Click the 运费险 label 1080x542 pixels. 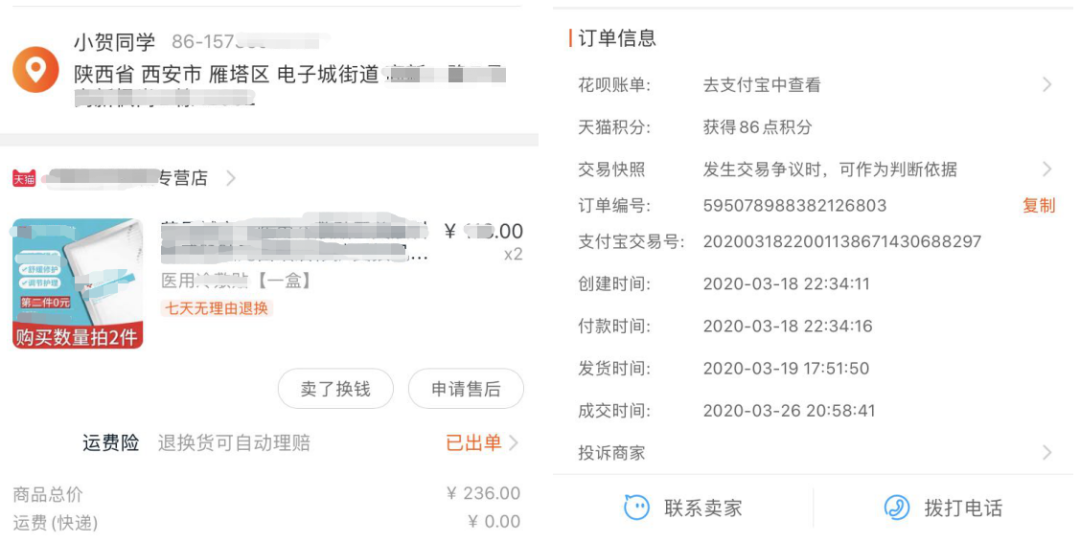click(x=111, y=443)
